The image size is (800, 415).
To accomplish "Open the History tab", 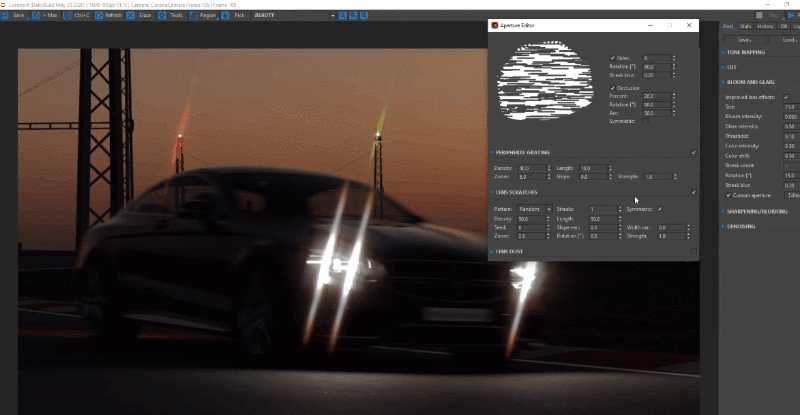I will point(765,25).
